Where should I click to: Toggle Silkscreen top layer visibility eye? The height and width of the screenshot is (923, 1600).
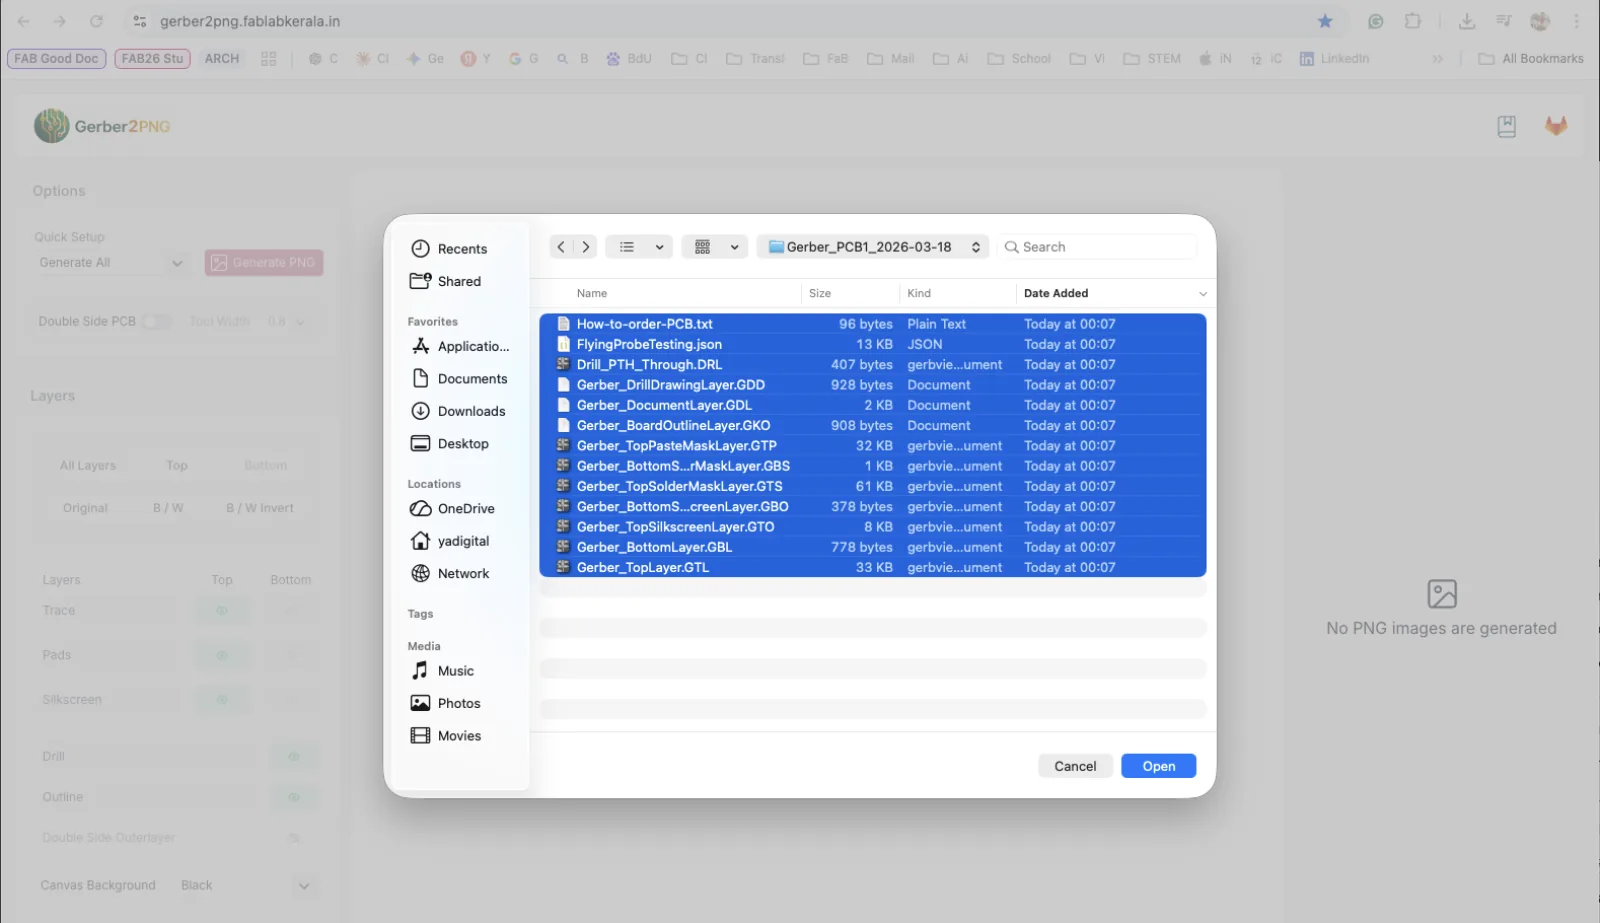[222, 700]
